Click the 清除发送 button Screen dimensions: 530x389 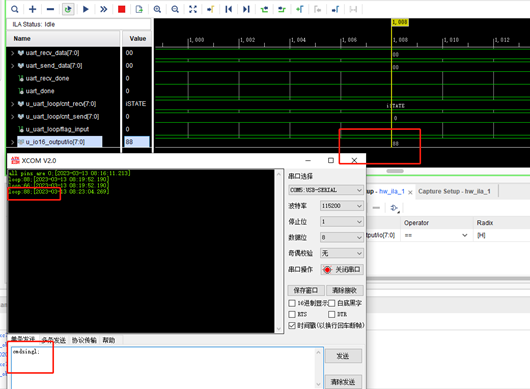[343, 382]
